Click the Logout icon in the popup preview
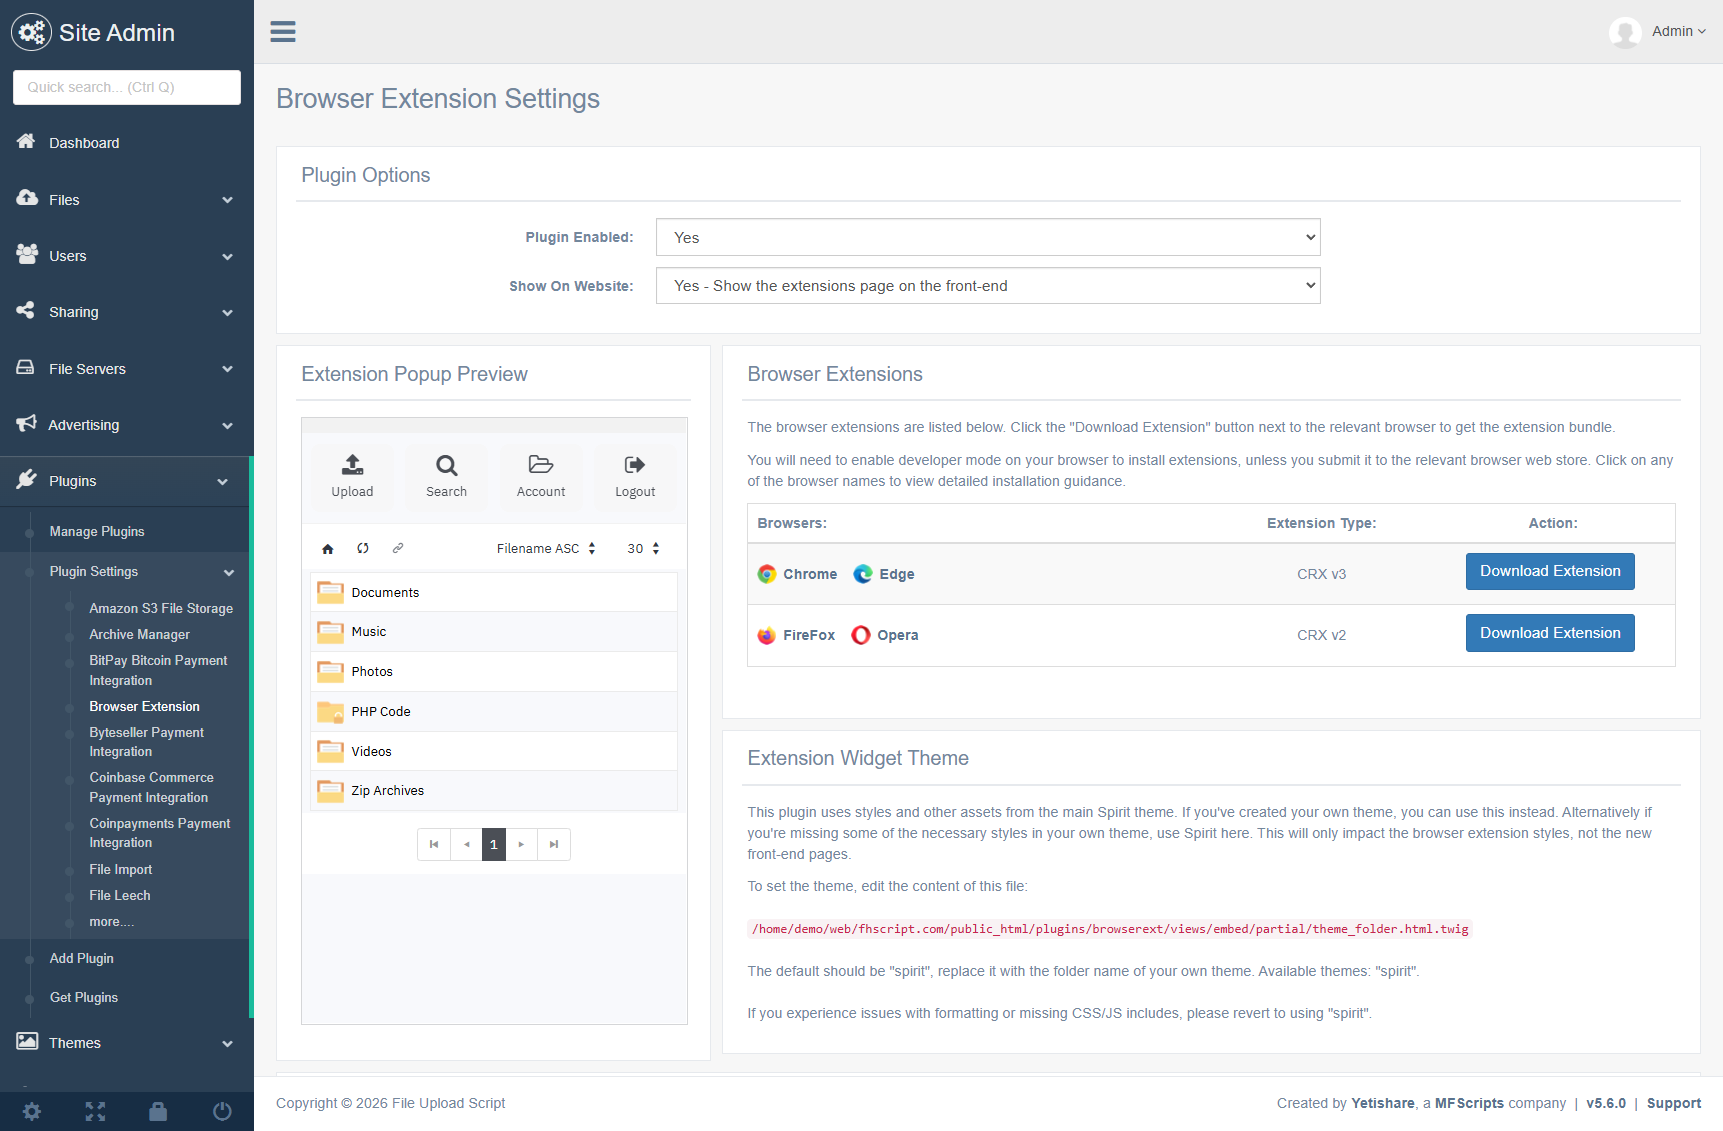 pyautogui.click(x=634, y=465)
